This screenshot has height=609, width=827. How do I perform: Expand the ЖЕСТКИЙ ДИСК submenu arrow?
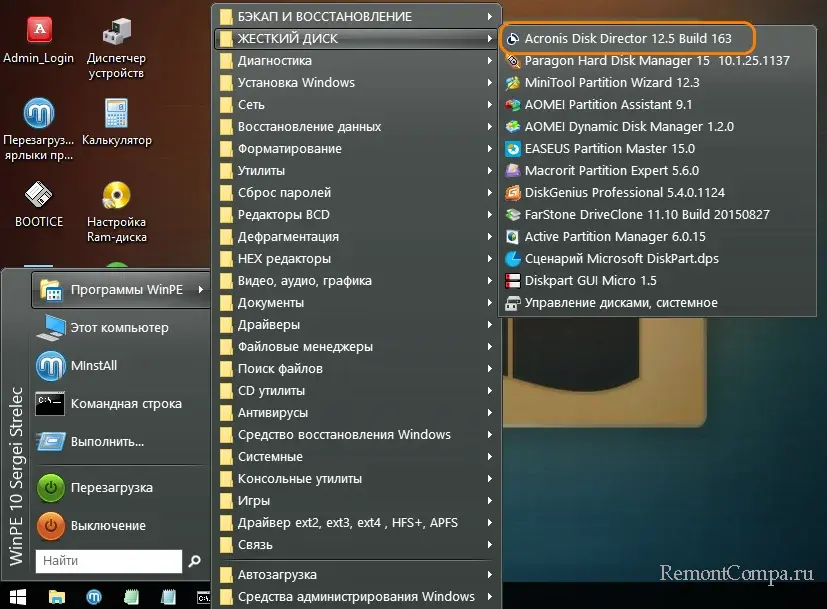(x=490, y=38)
